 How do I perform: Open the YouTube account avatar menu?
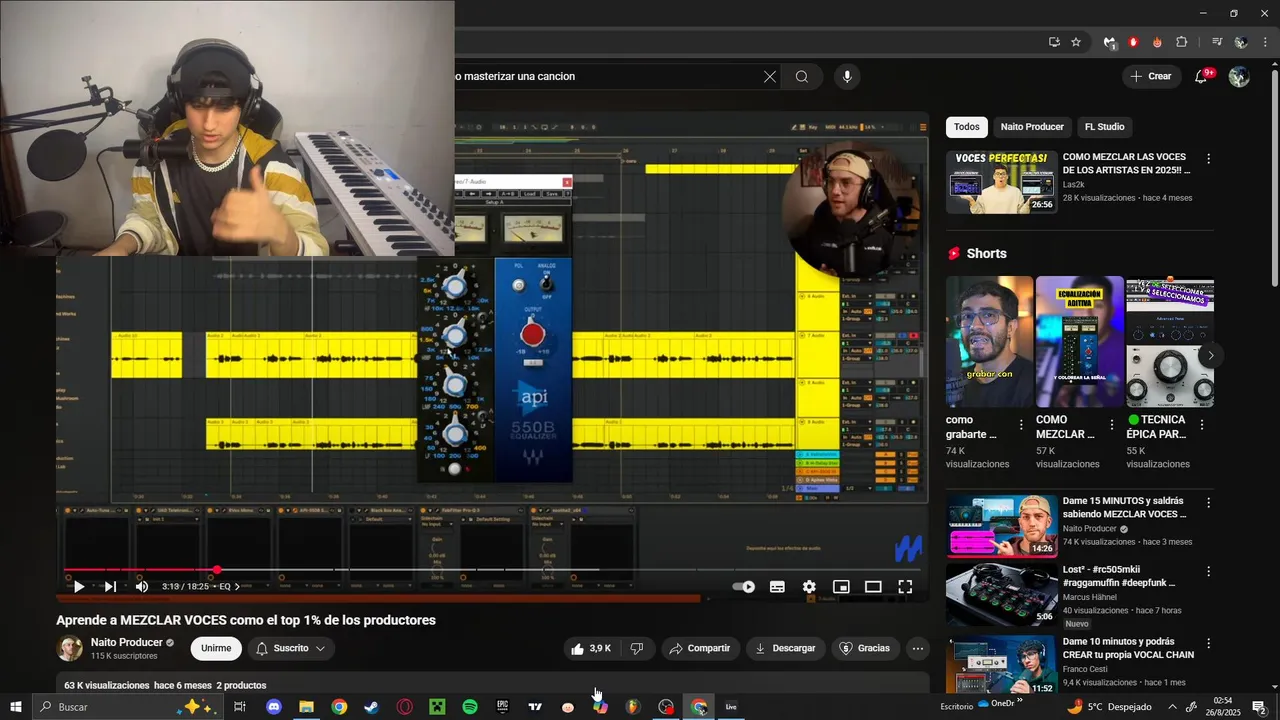coord(1239,76)
